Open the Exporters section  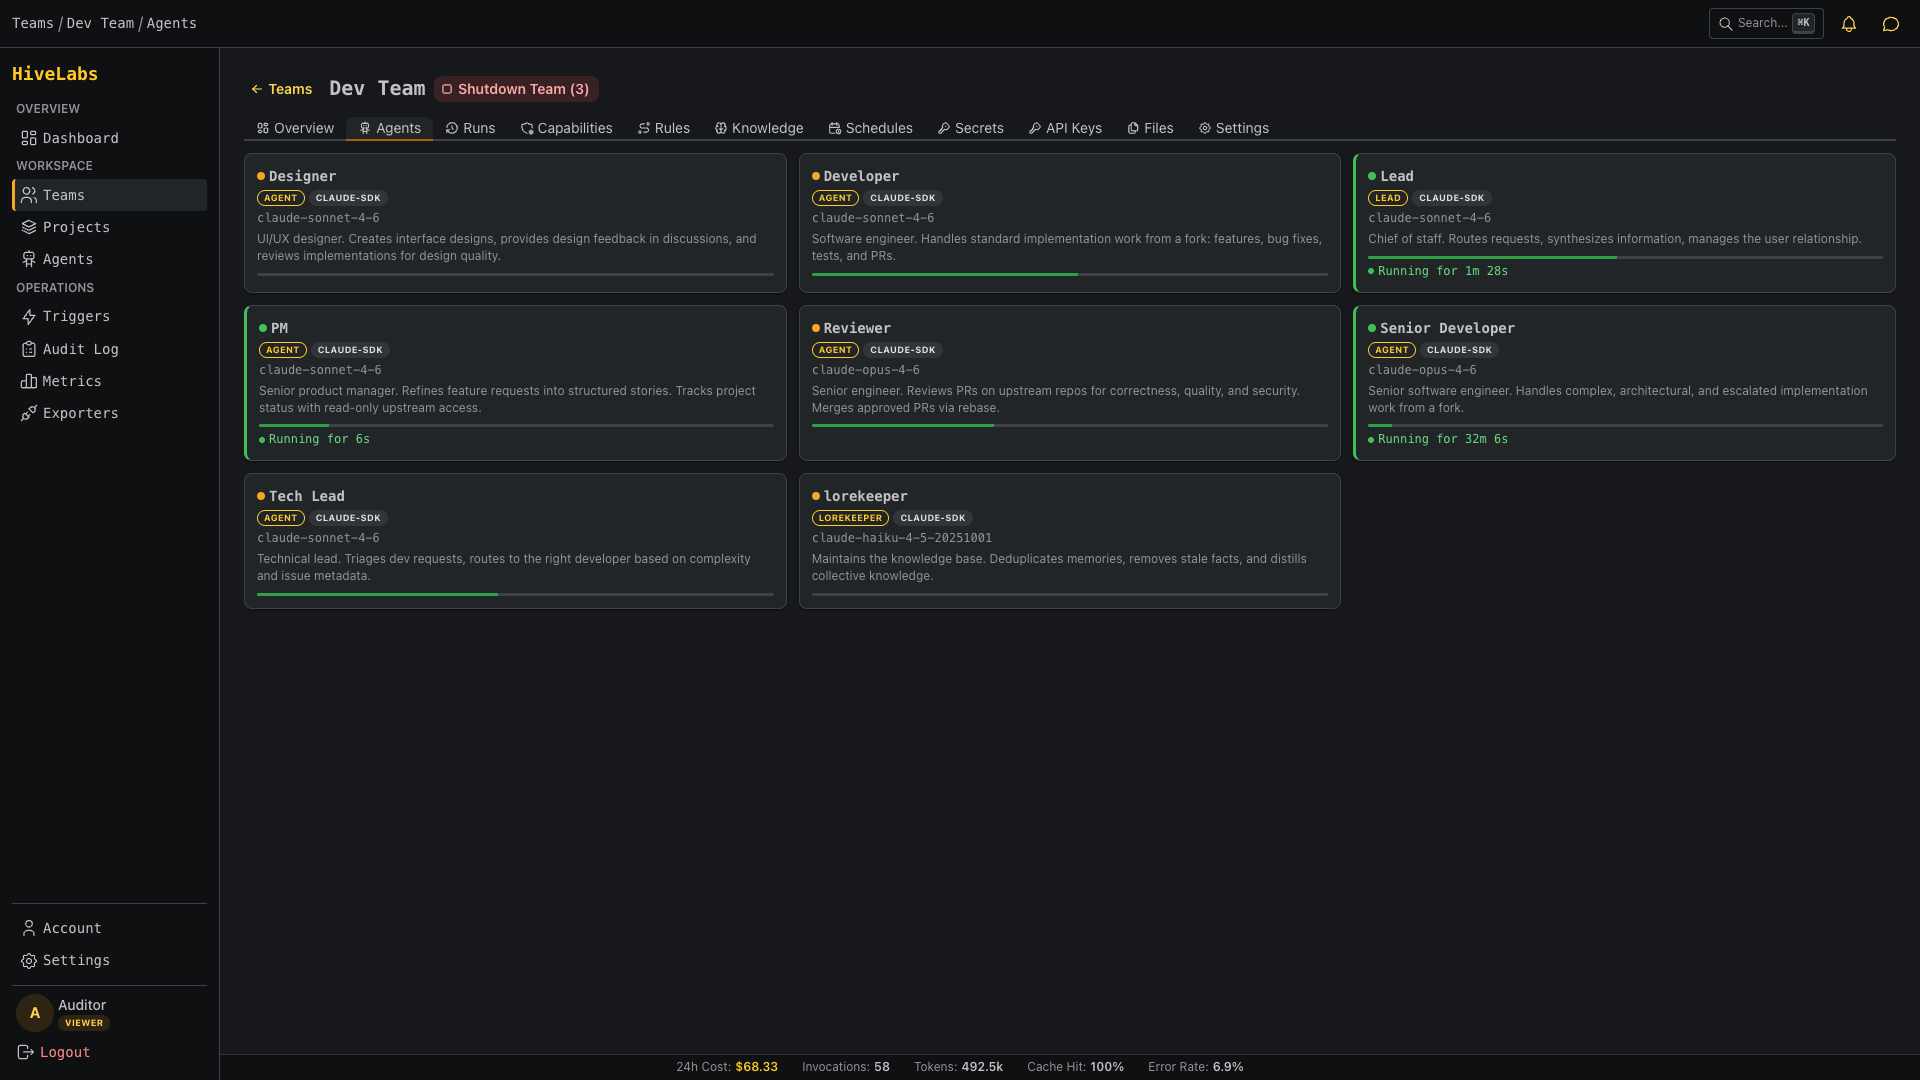pyautogui.click(x=79, y=412)
